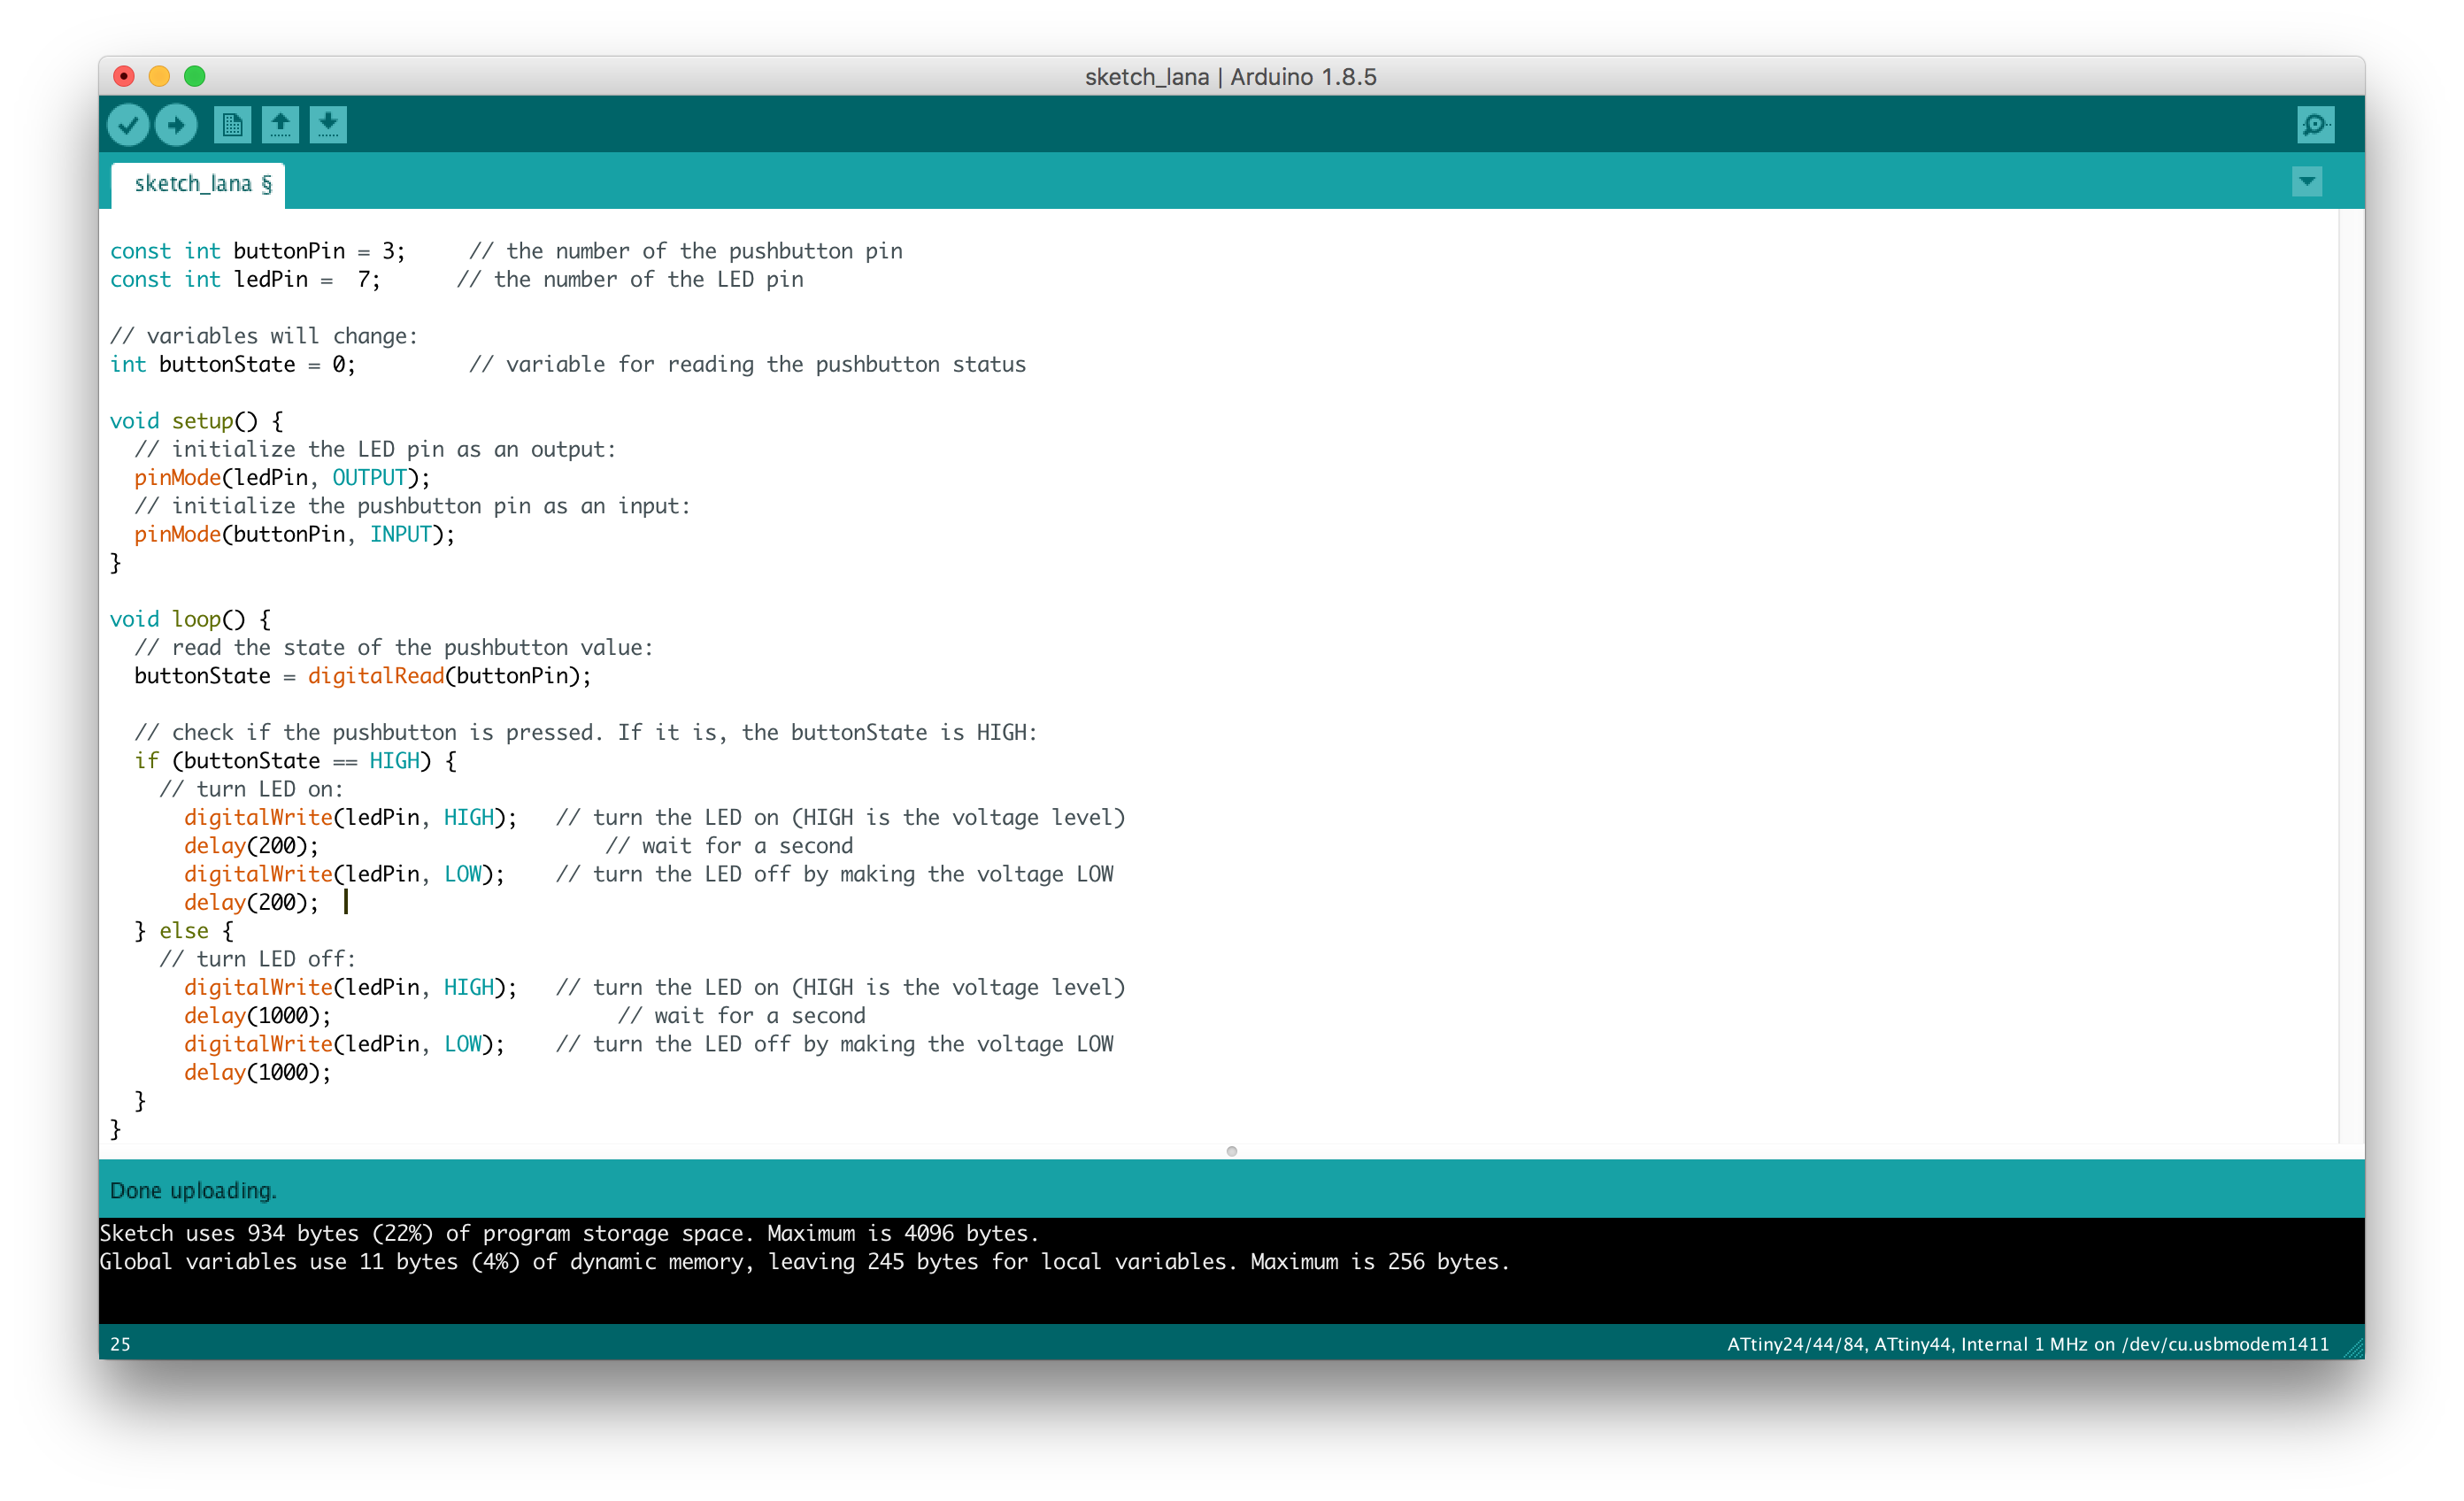Click the 'Sketch uses 934 bytes' console line
The width and height of the screenshot is (2464, 1501).
click(x=569, y=1233)
